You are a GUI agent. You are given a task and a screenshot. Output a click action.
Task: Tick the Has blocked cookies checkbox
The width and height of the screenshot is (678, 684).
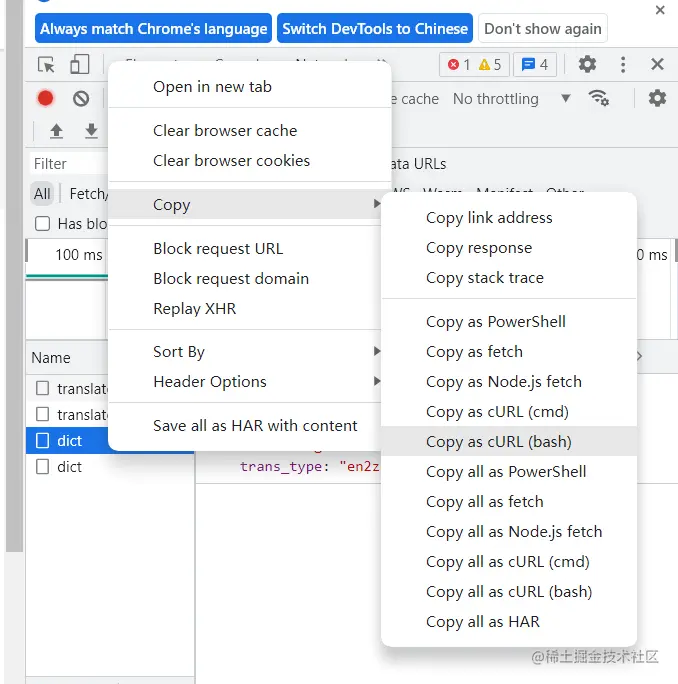42,224
